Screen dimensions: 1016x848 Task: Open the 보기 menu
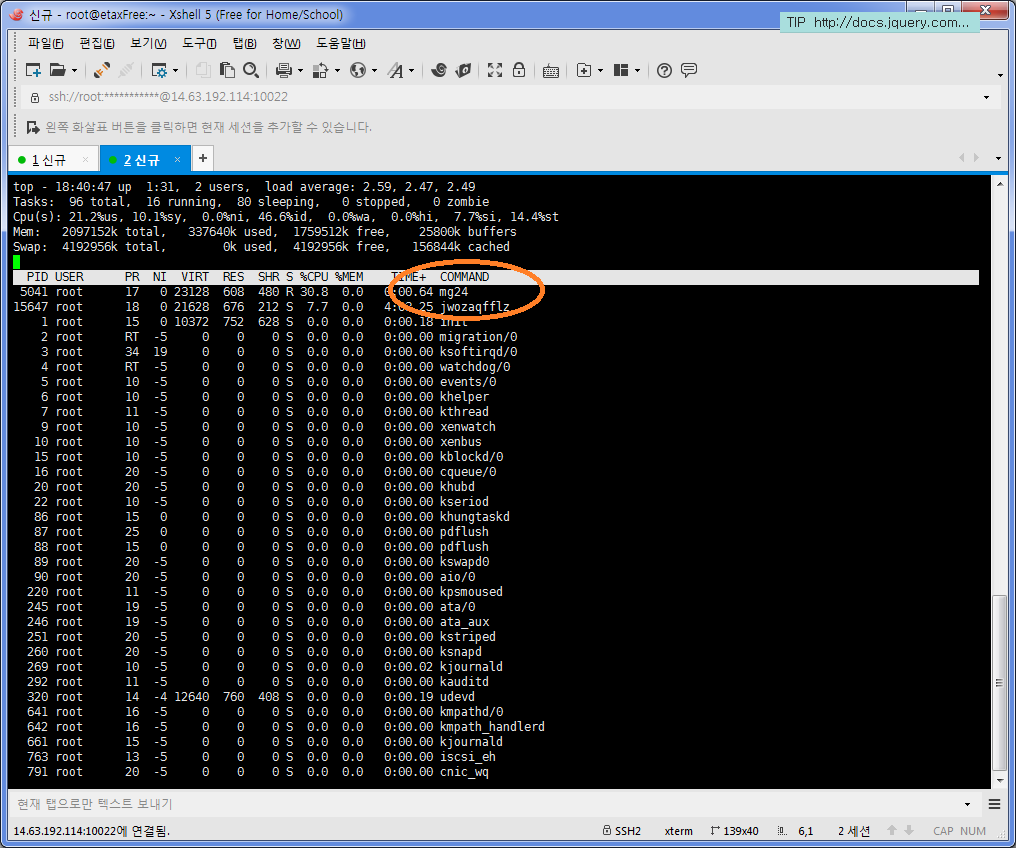coord(148,43)
